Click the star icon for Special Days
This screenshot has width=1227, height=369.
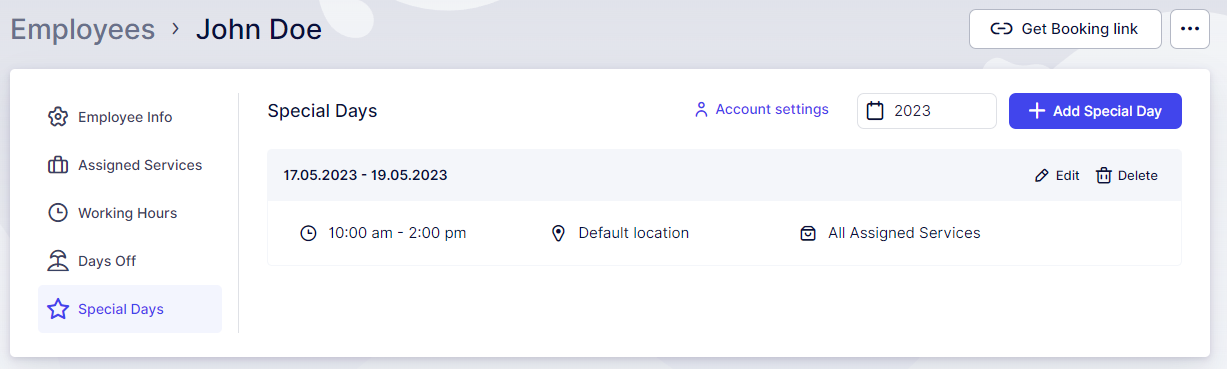coord(58,309)
